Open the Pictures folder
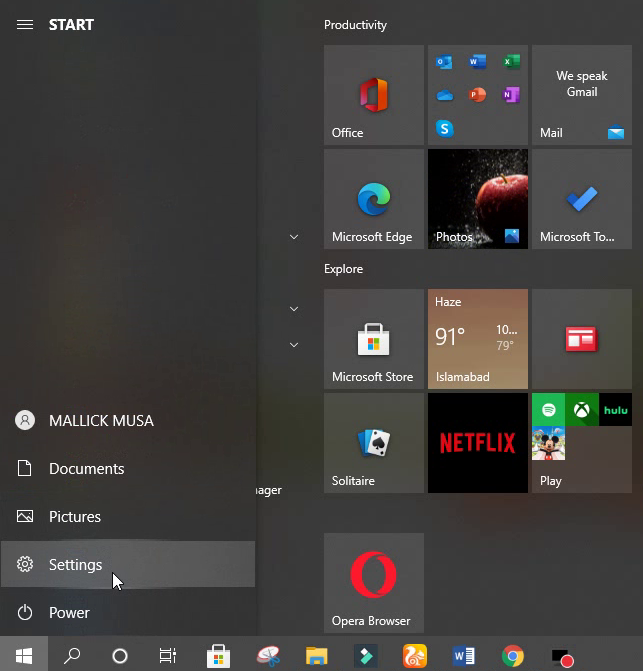 pyautogui.click(x=127, y=517)
